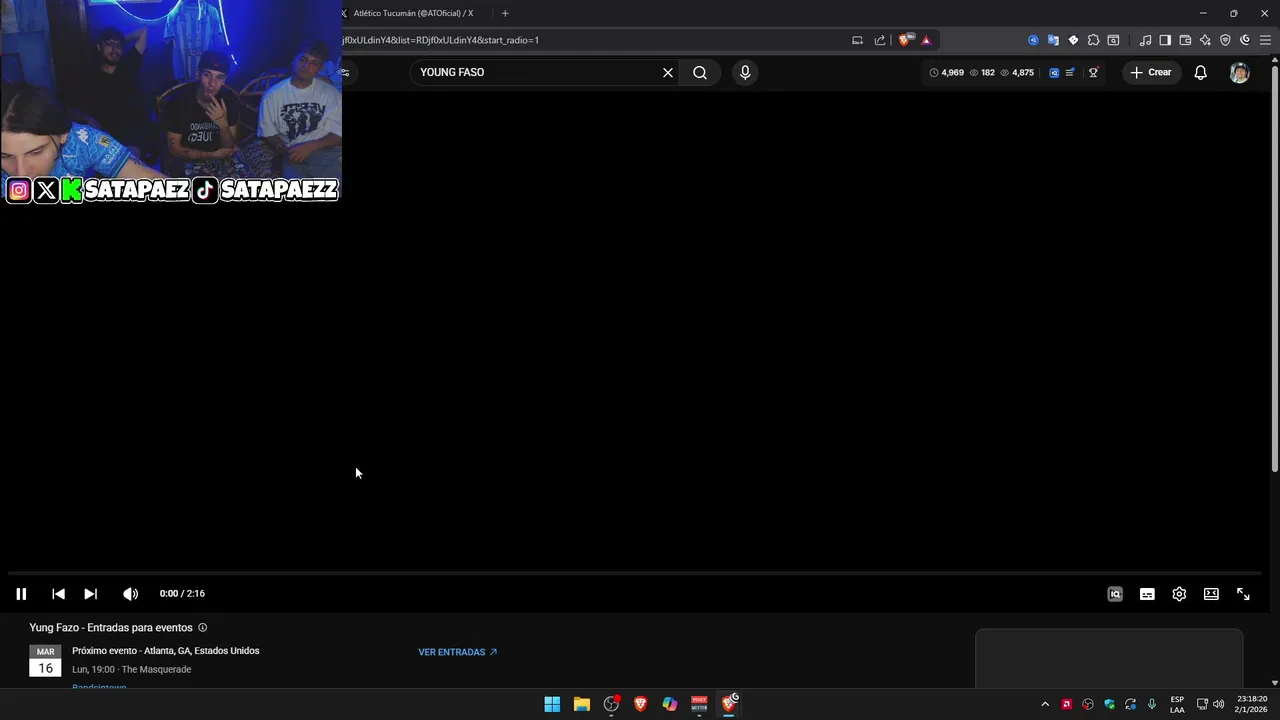Click the page-action search icon in toolbar
Viewport: 1280px width, 720px height.
tap(1113, 40)
